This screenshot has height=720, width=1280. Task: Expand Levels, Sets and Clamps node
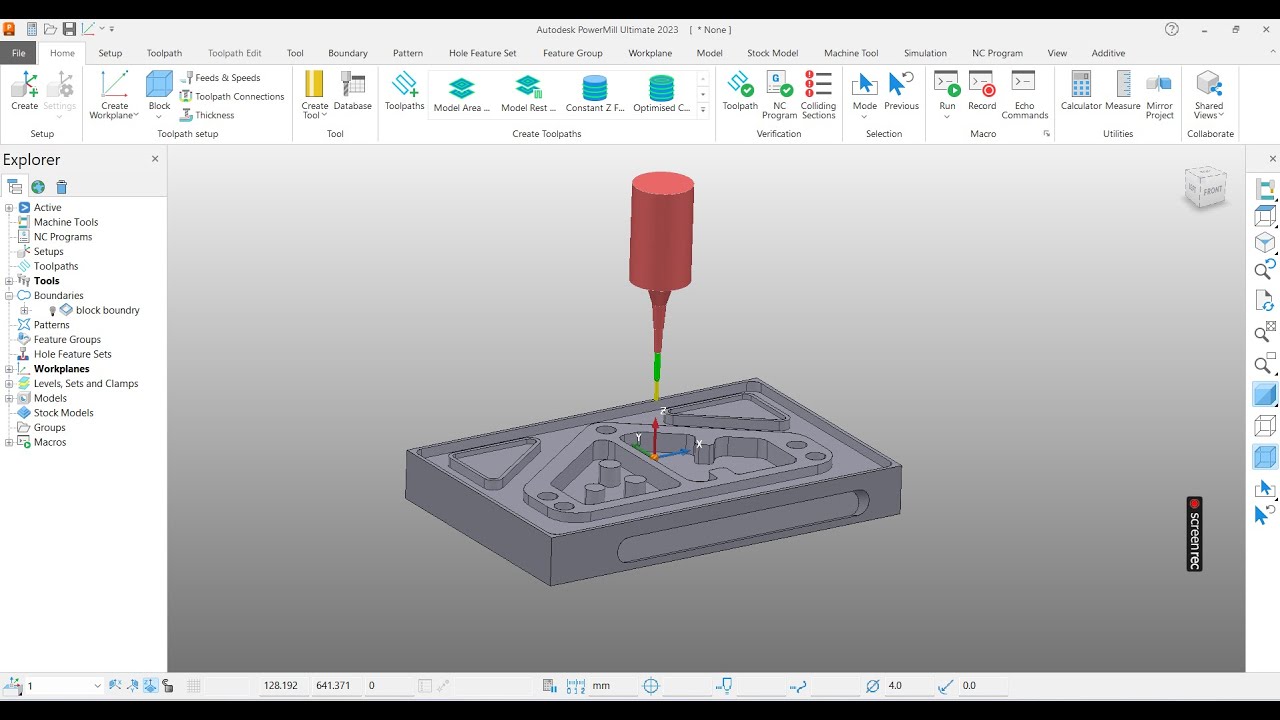[9, 384]
